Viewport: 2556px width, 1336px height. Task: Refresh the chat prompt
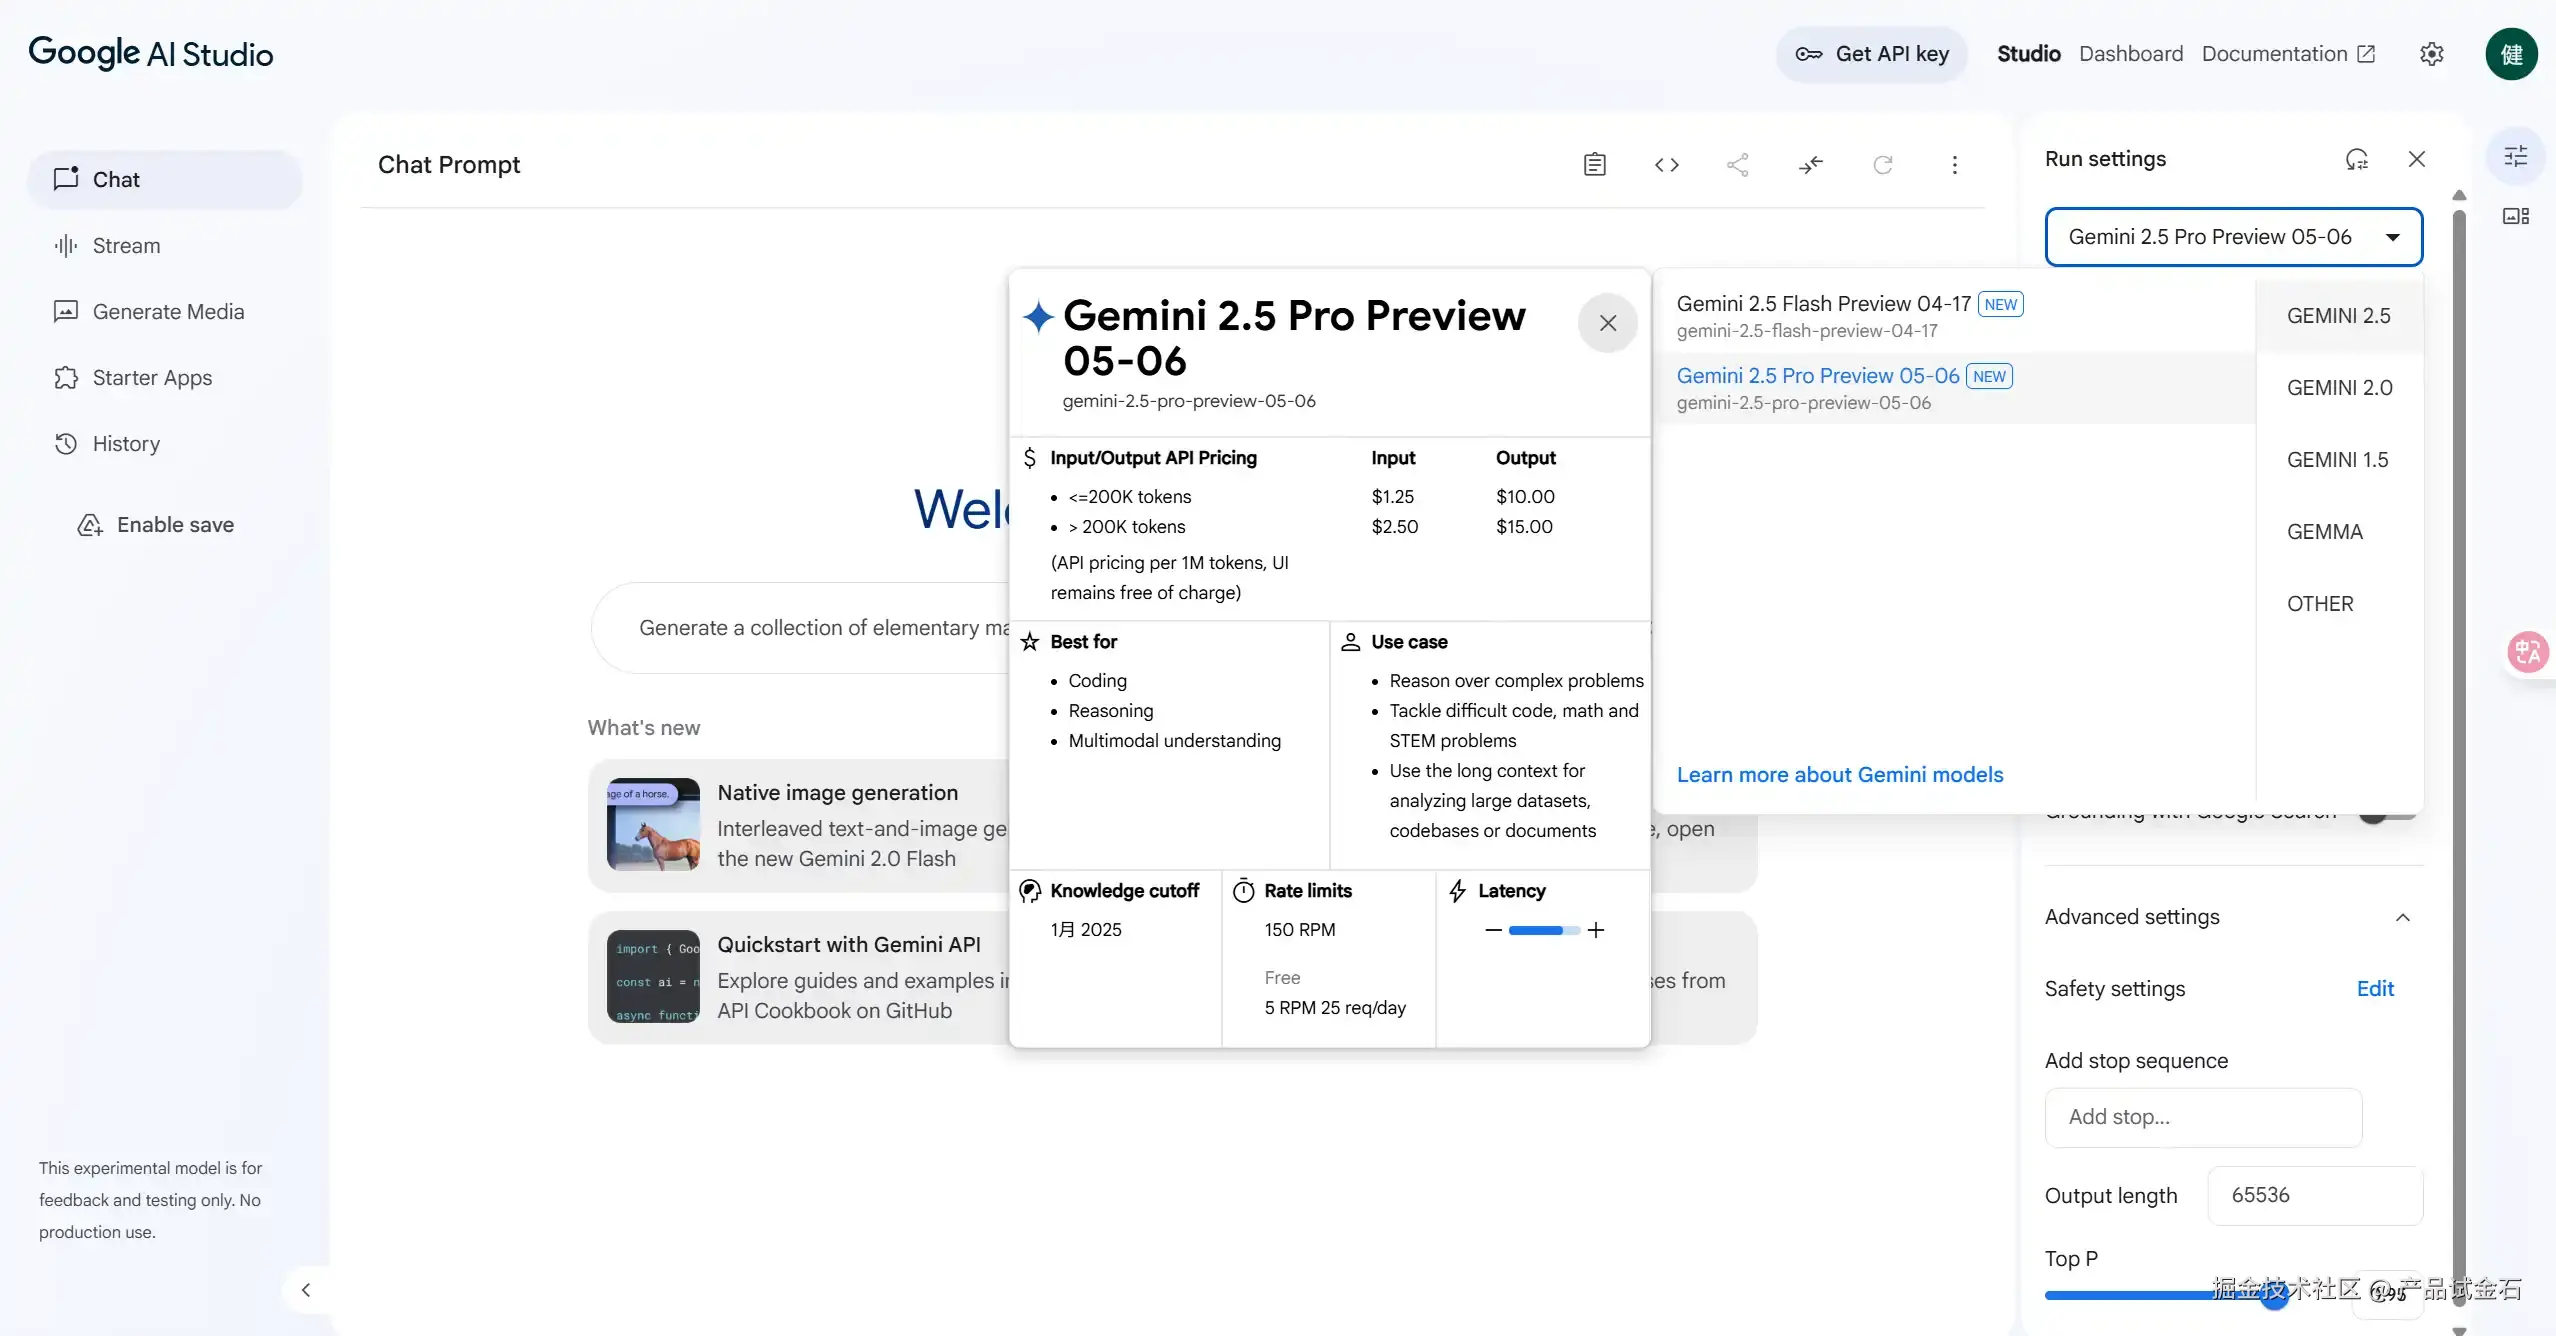[1883, 164]
